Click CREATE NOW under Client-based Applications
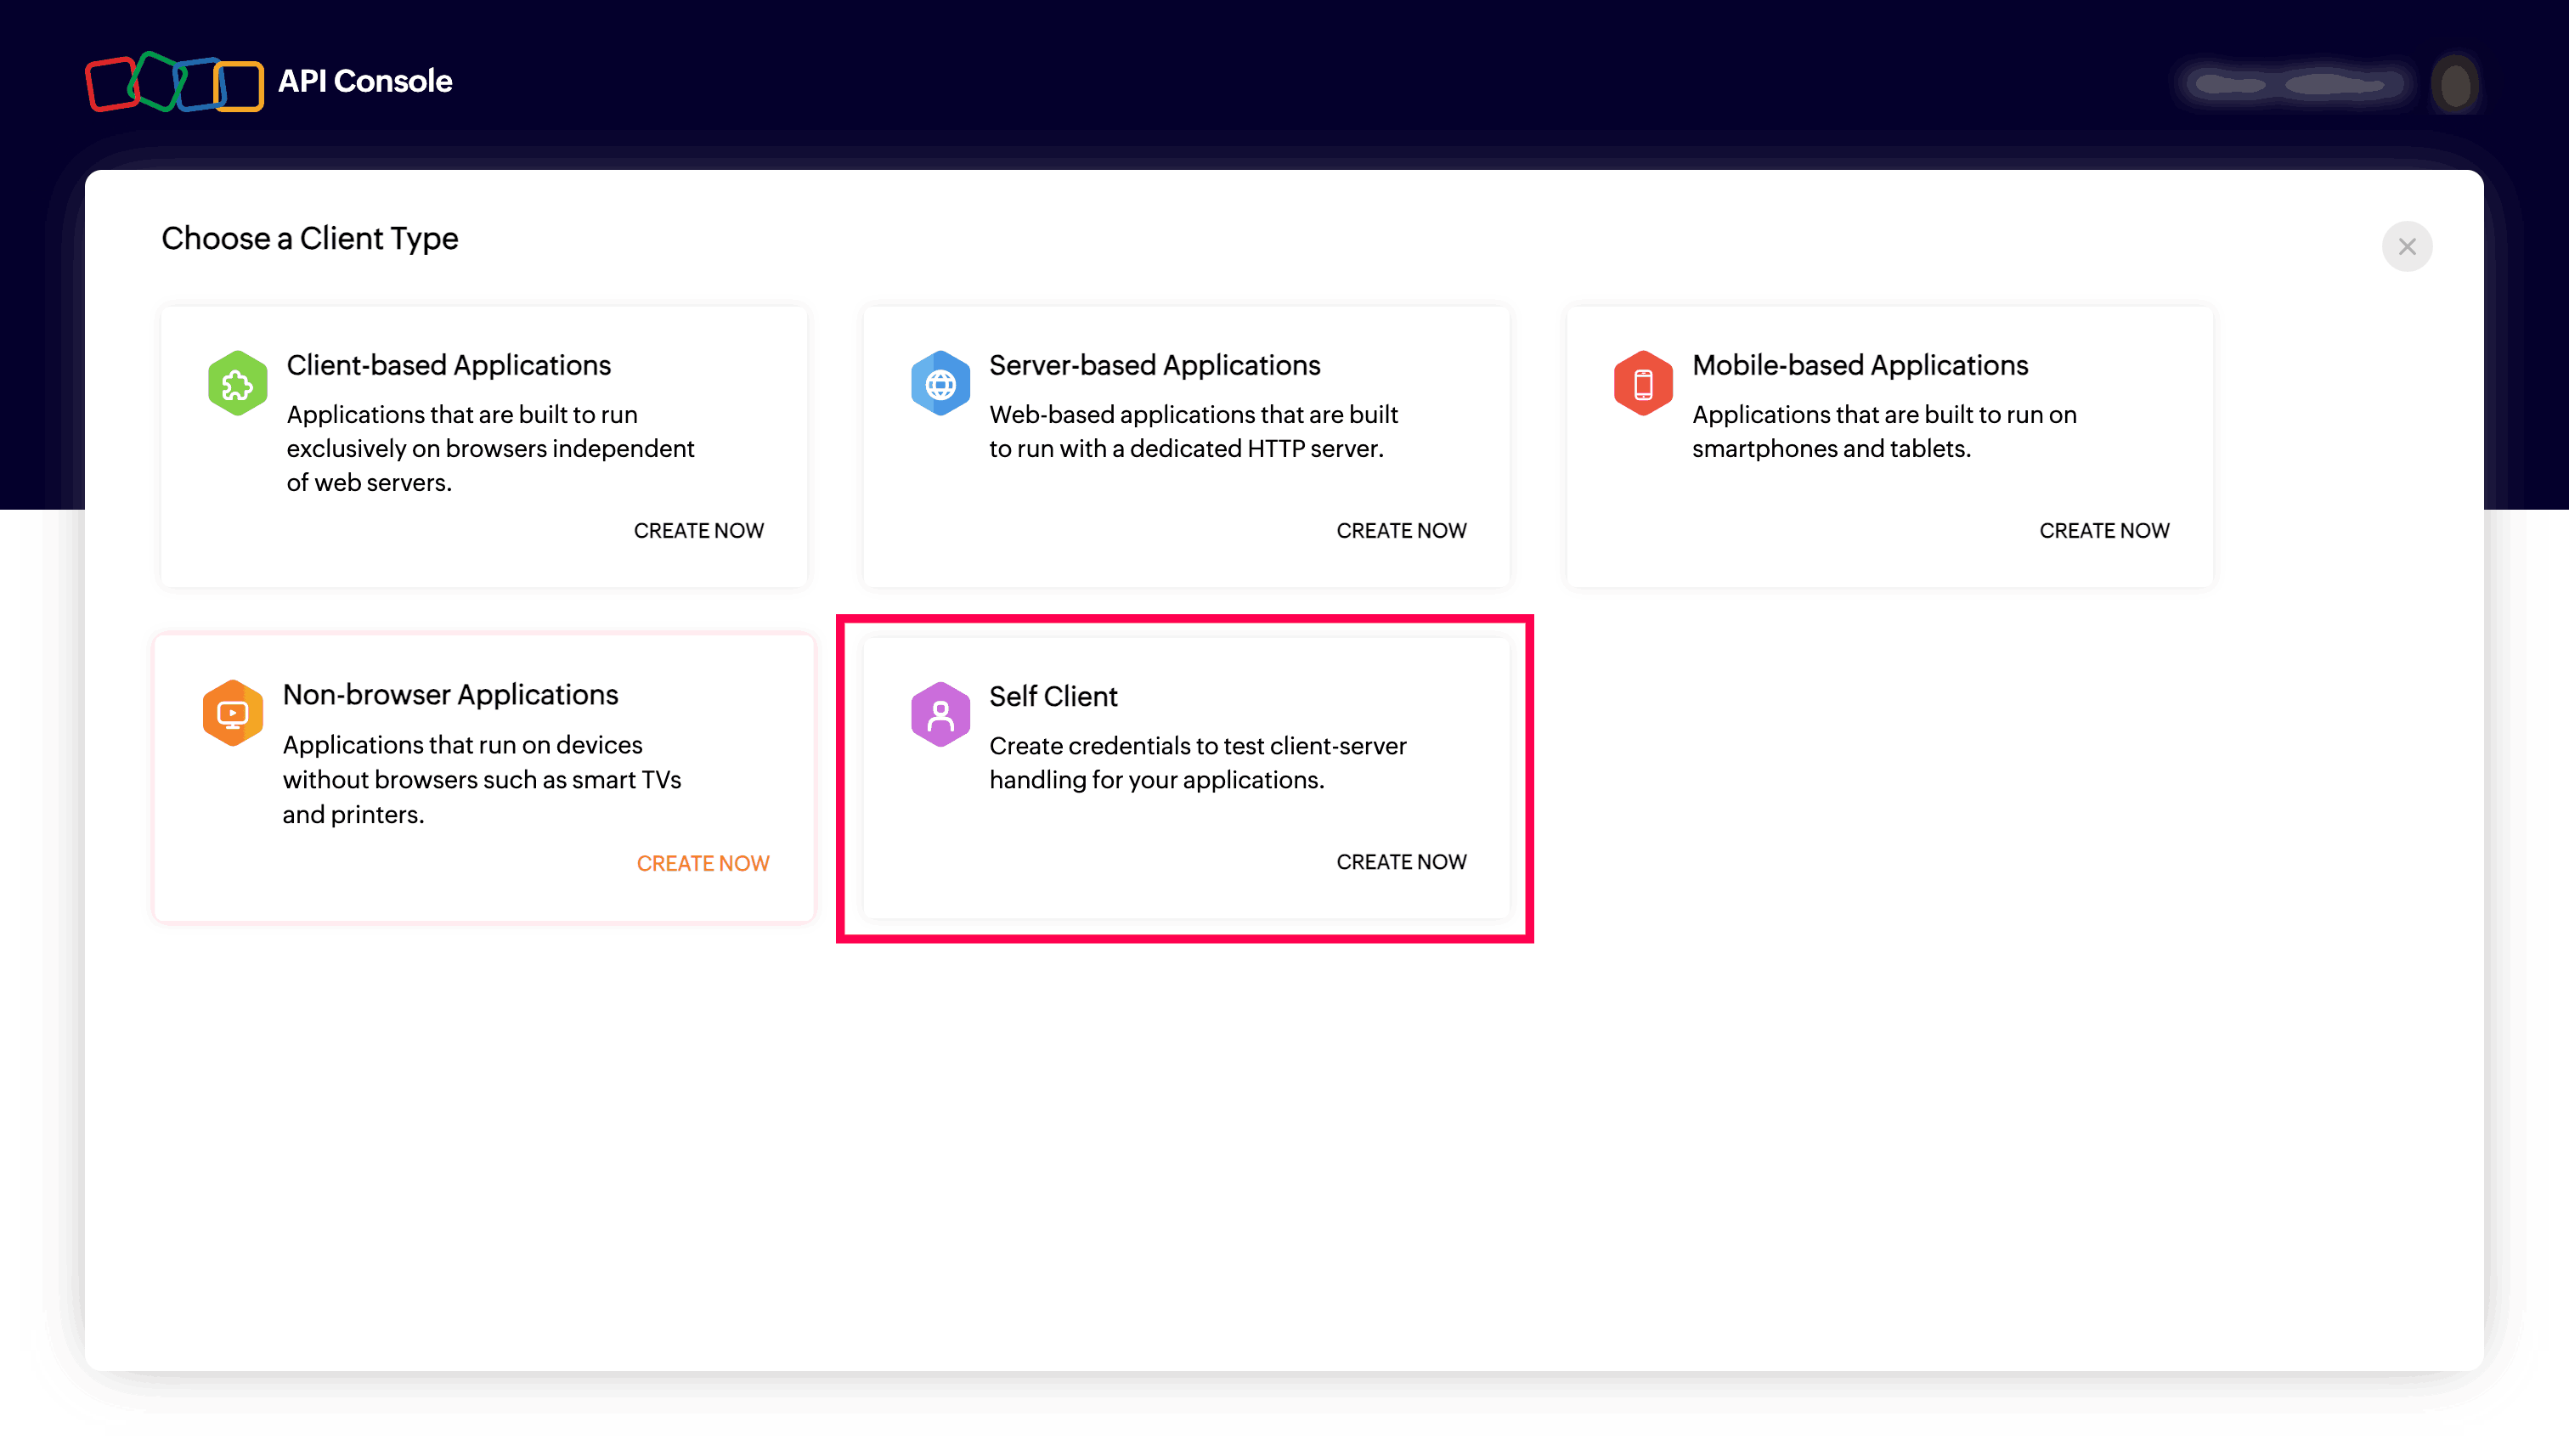Viewport: 2569px width, 1456px height. pos(698,530)
